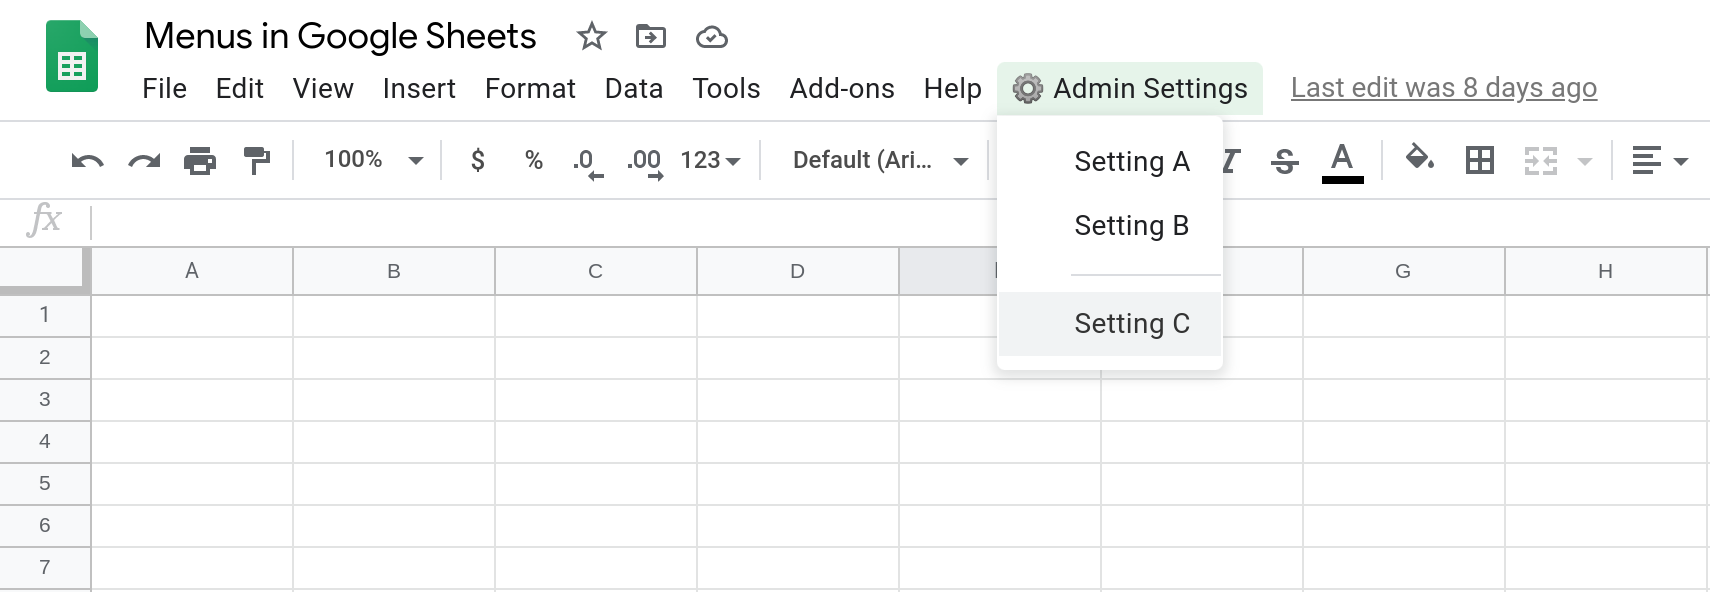Increase decimal places

click(x=645, y=162)
